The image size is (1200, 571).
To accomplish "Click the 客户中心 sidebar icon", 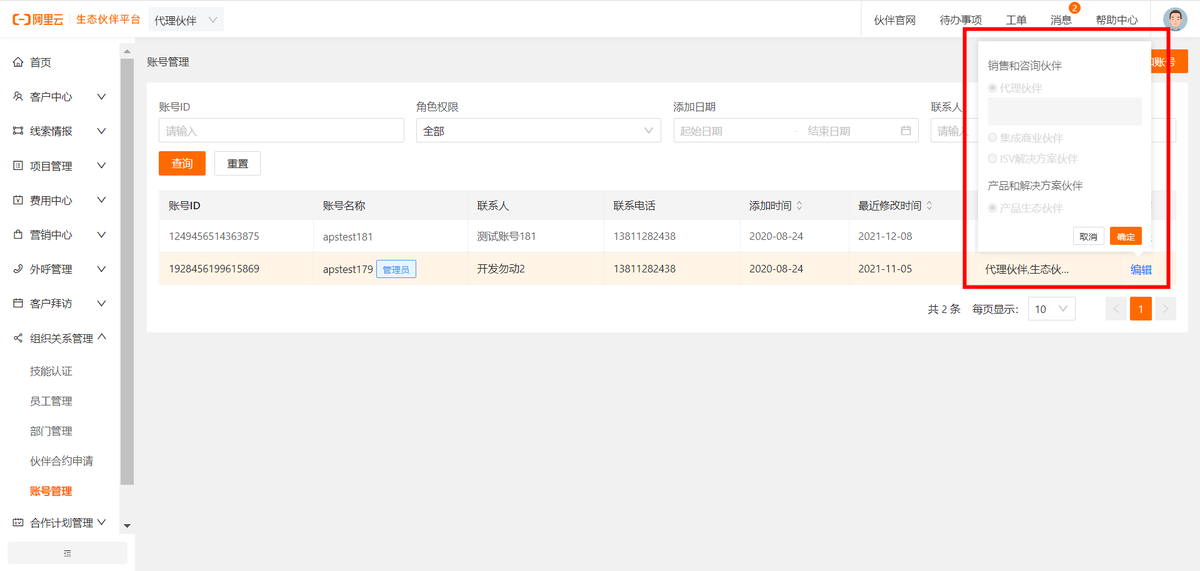I will point(18,97).
